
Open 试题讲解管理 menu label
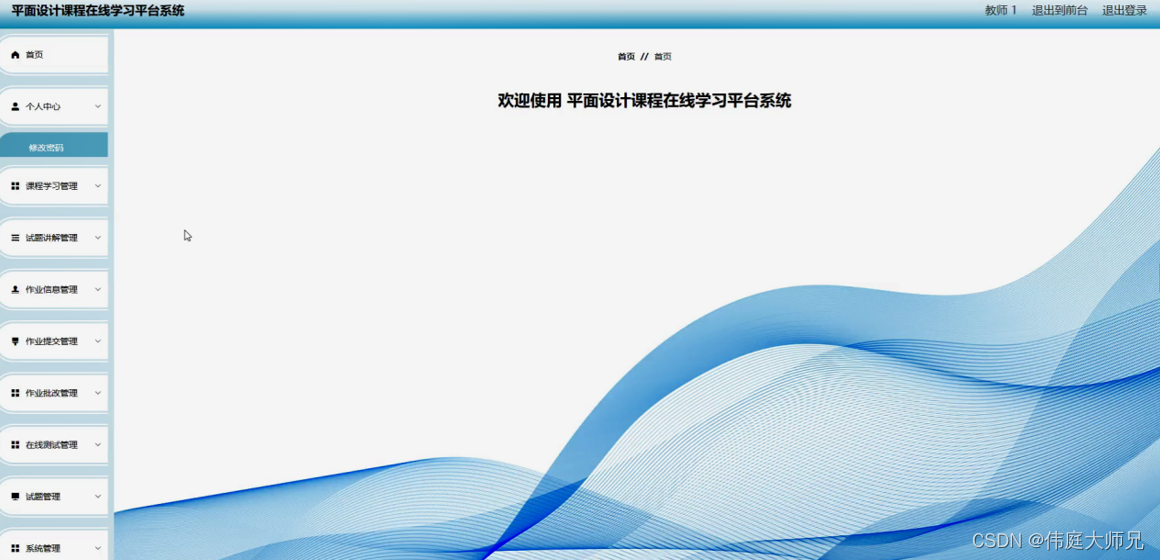51,238
